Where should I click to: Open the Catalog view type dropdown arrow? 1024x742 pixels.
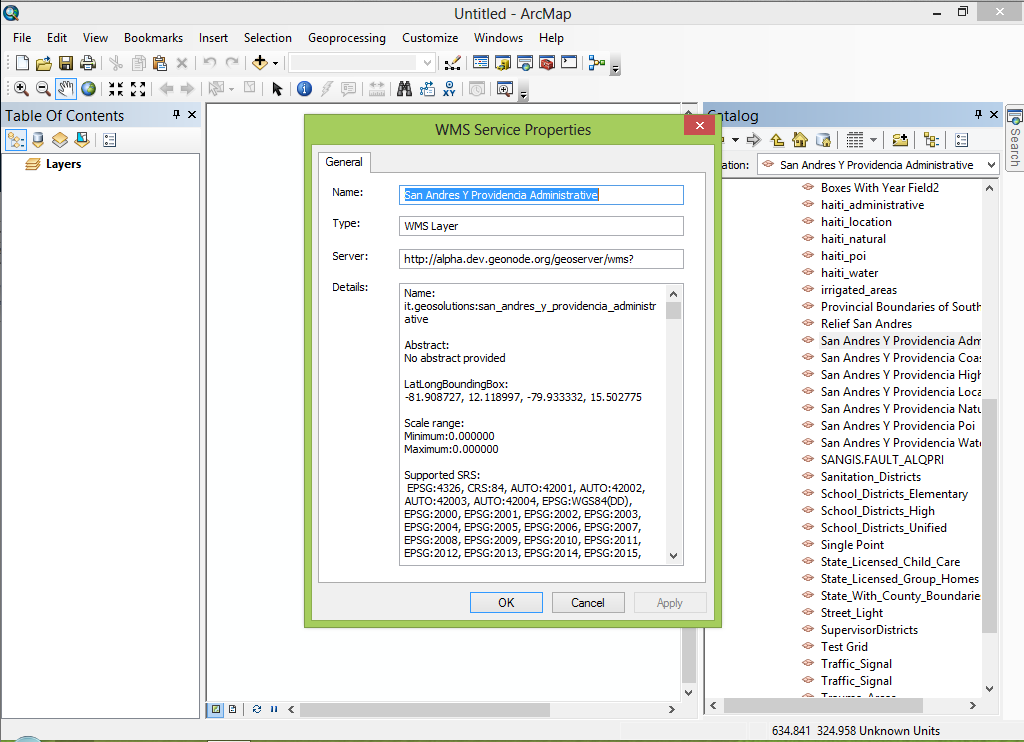point(873,140)
